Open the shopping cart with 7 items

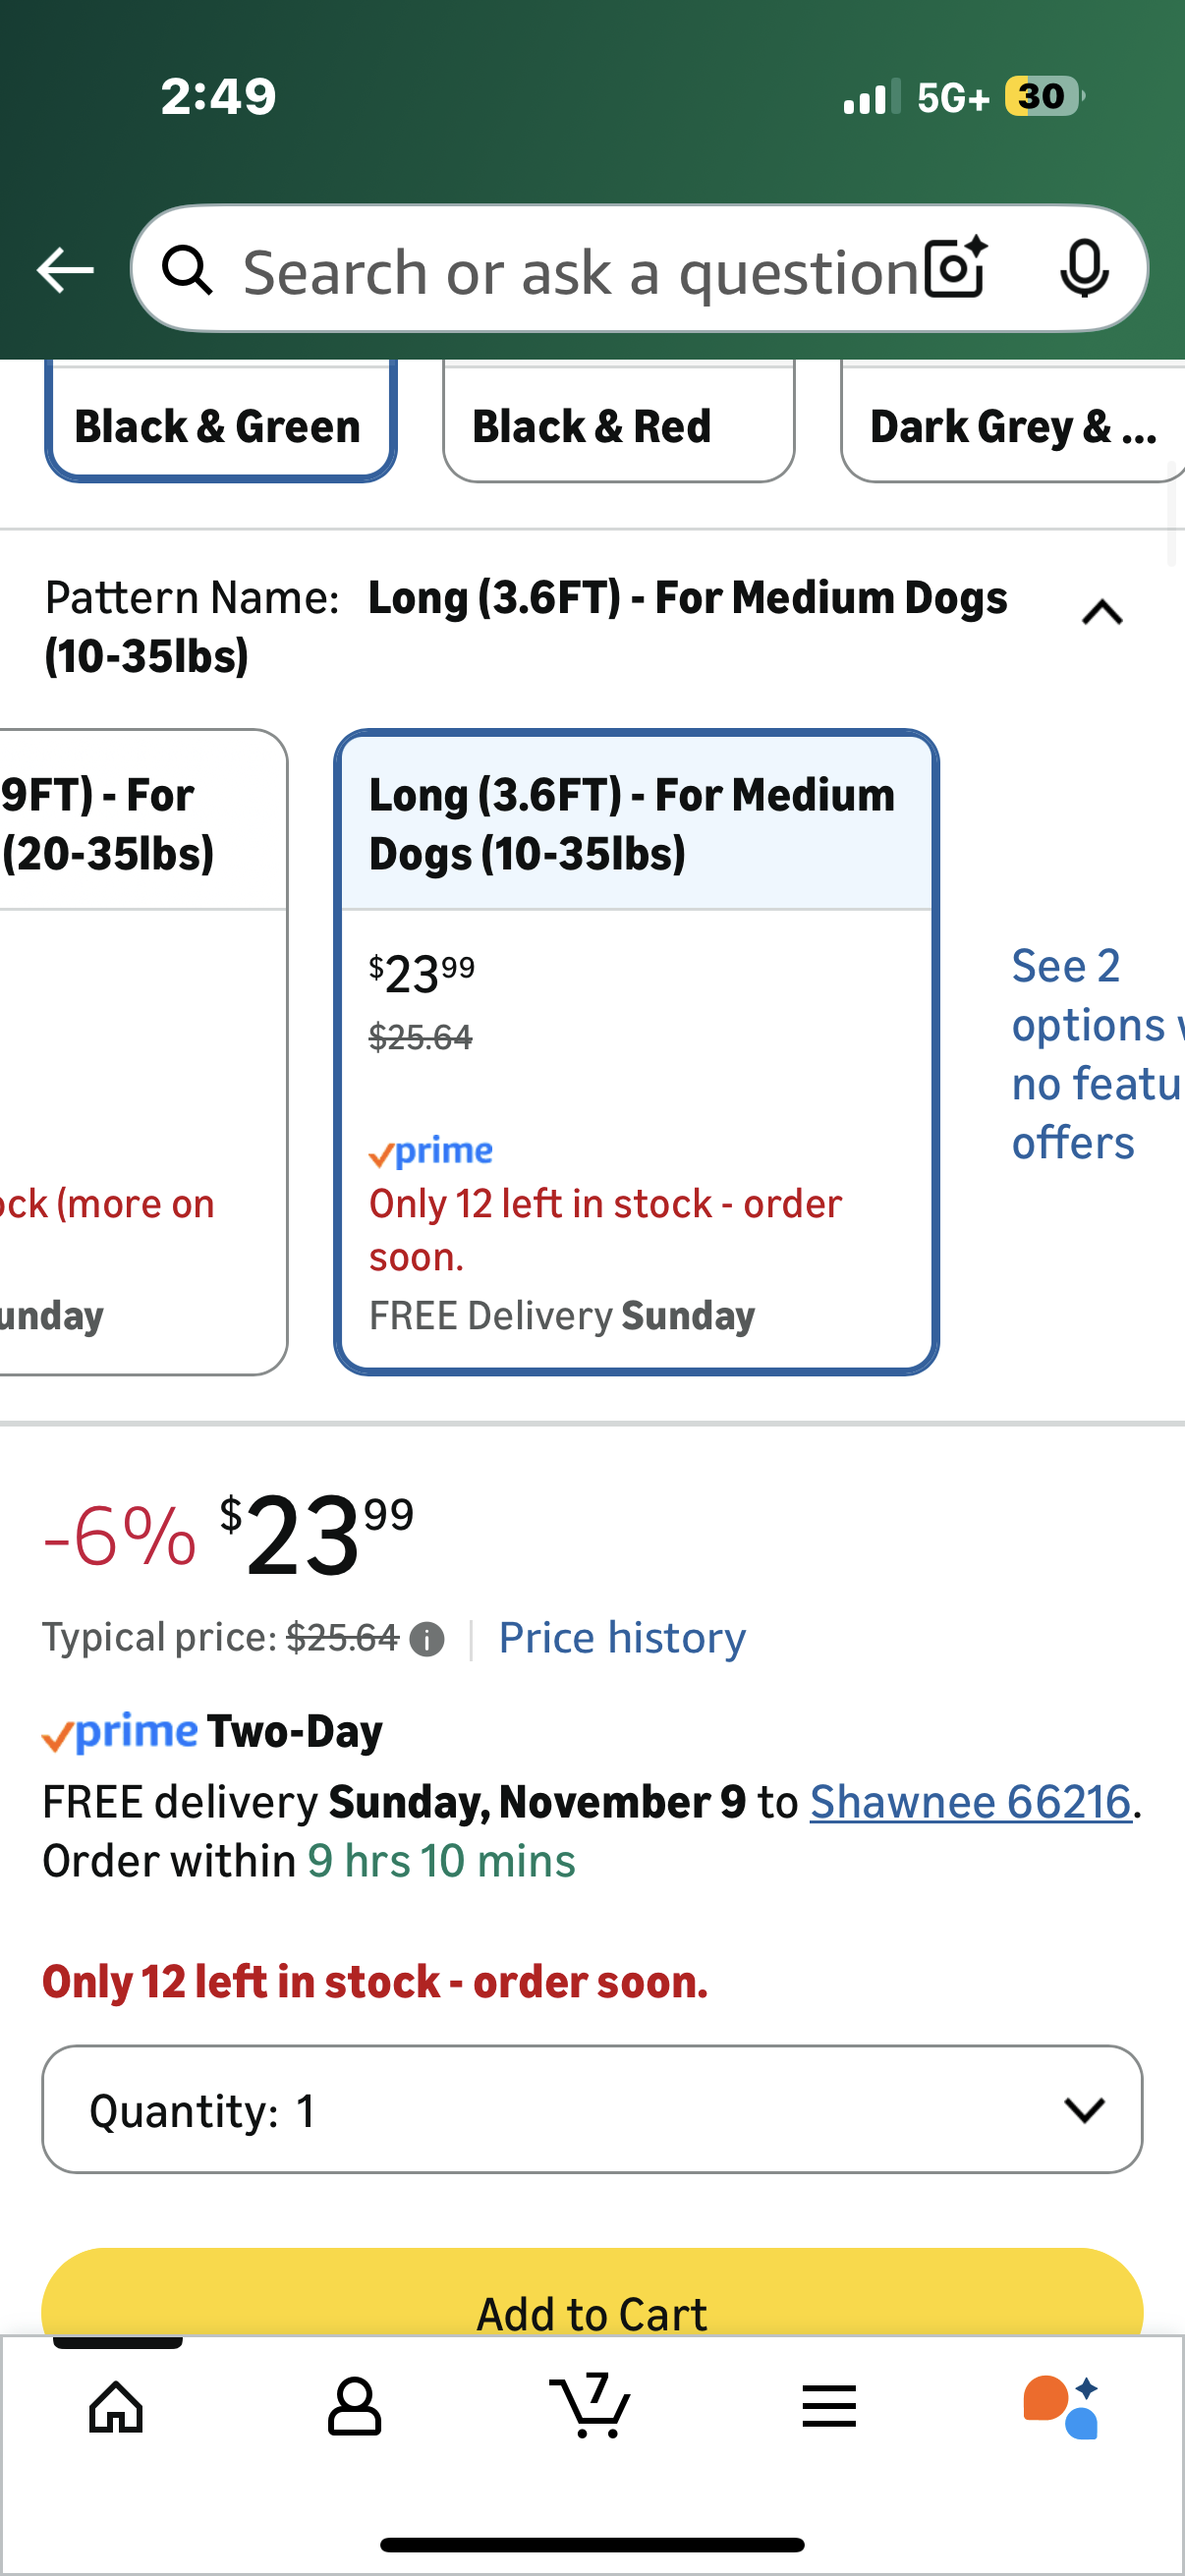pos(591,2404)
